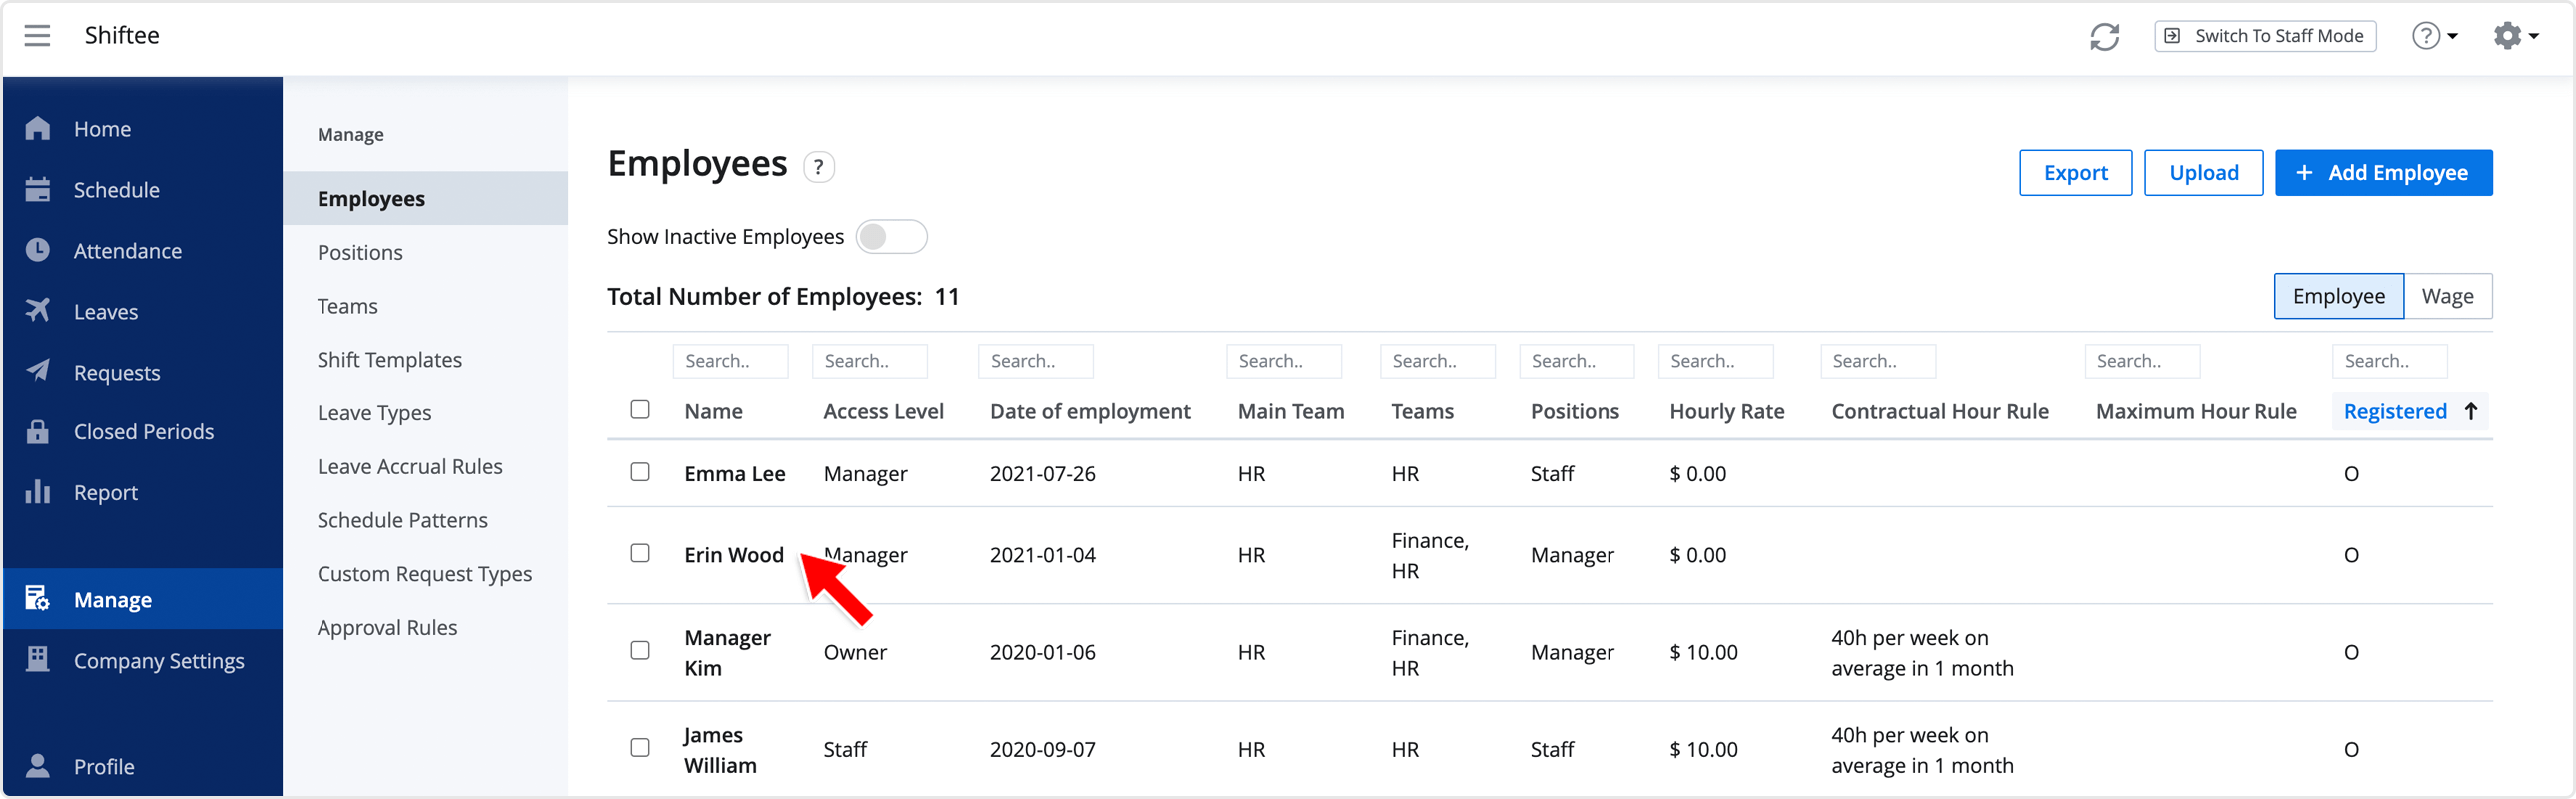Select the Emma Lee row checkbox

640,472
